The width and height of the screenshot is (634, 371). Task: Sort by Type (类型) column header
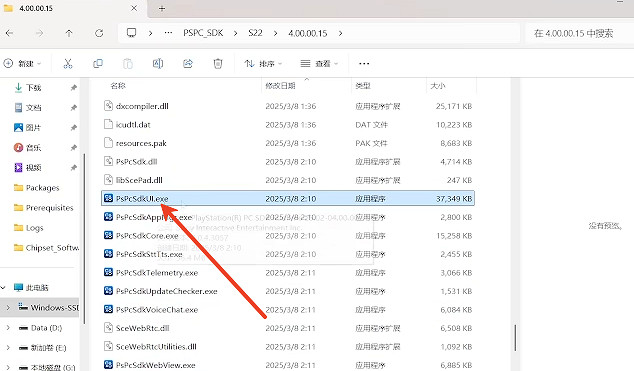click(363, 86)
